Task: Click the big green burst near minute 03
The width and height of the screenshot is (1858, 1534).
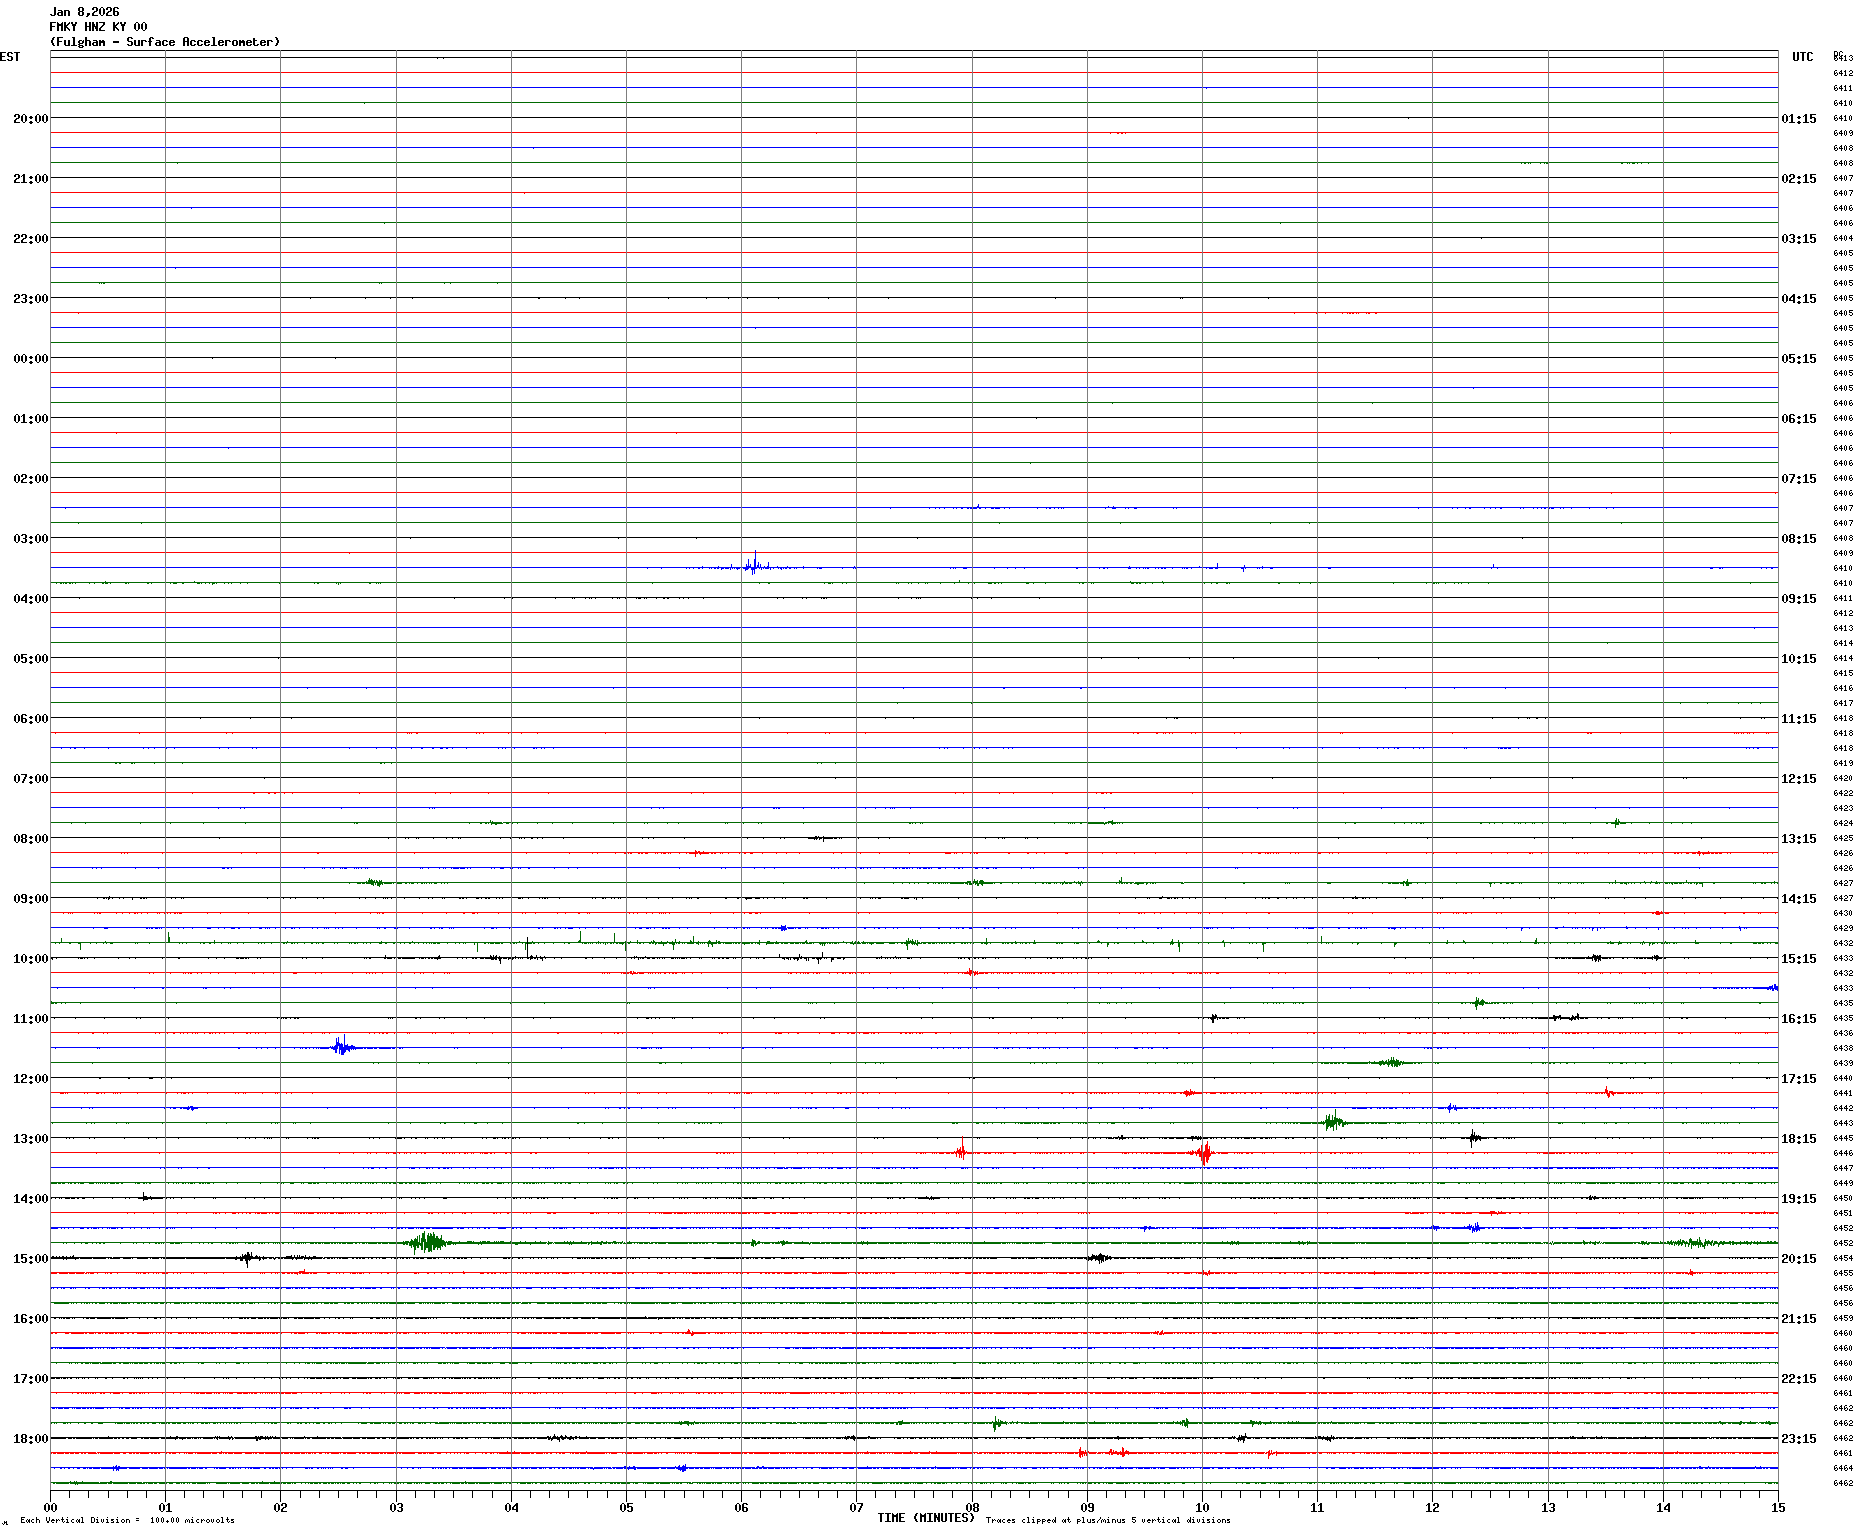Action: (428, 1242)
